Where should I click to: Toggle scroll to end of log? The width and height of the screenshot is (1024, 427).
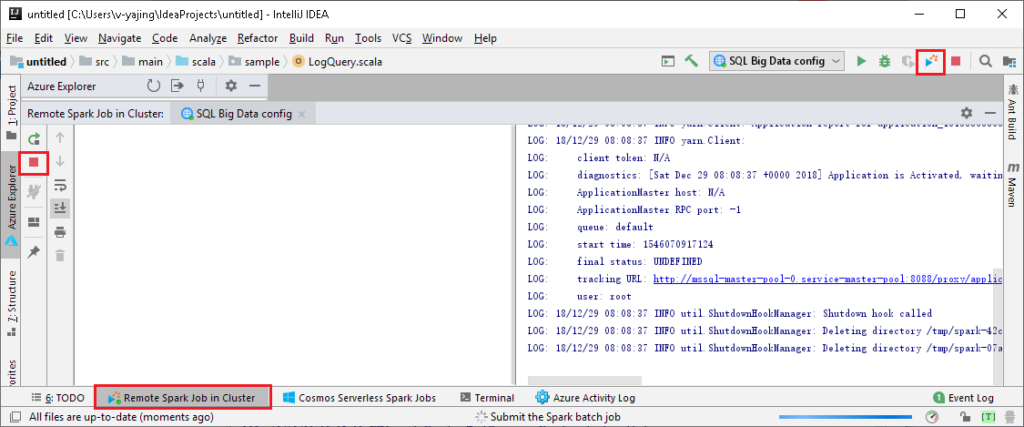click(x=59, y=208)
